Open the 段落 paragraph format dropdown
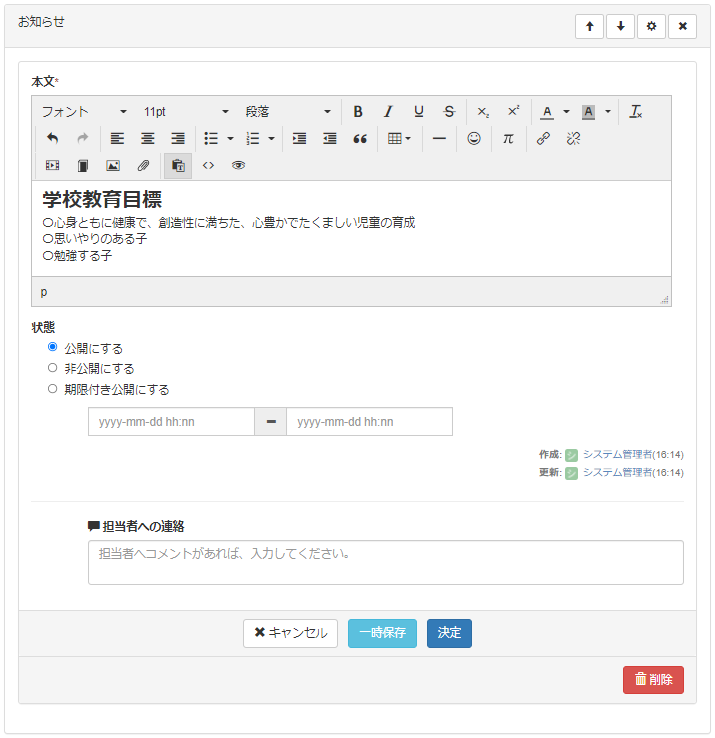This screenshot has height=738, width=715. pos(288,112)
